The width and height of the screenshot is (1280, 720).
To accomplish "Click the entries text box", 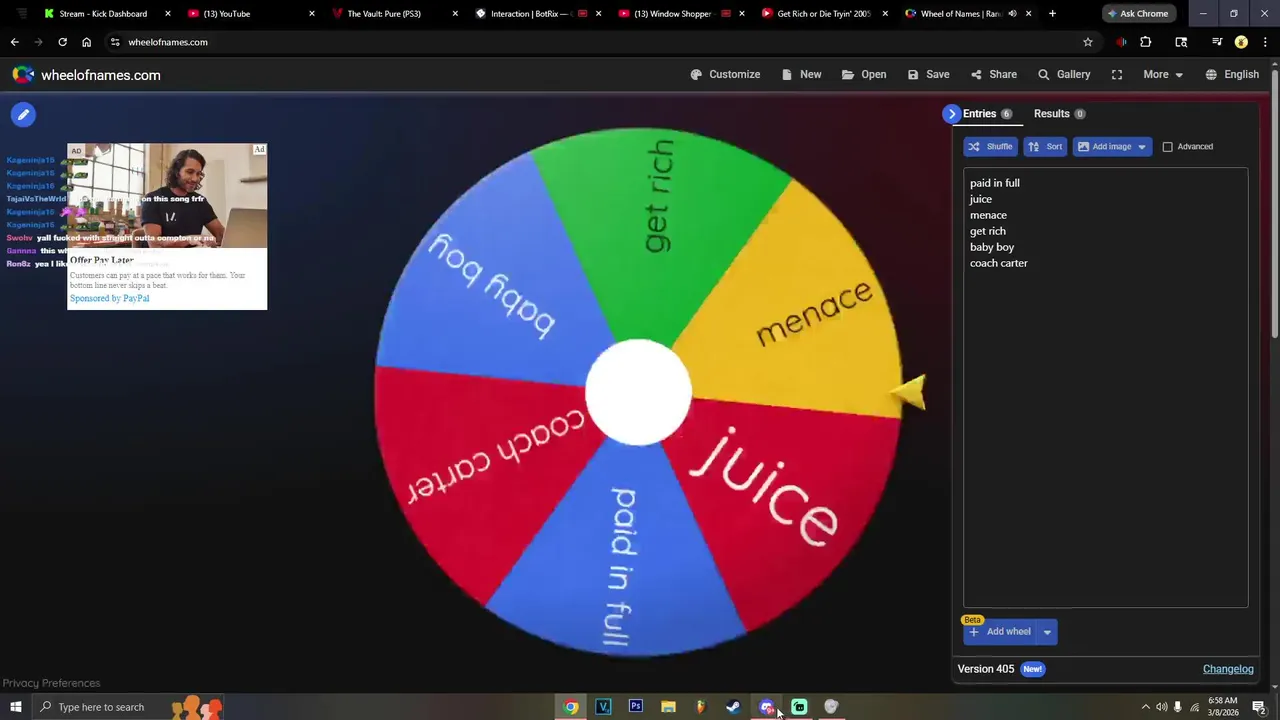I will click(x=1105, y=388).
